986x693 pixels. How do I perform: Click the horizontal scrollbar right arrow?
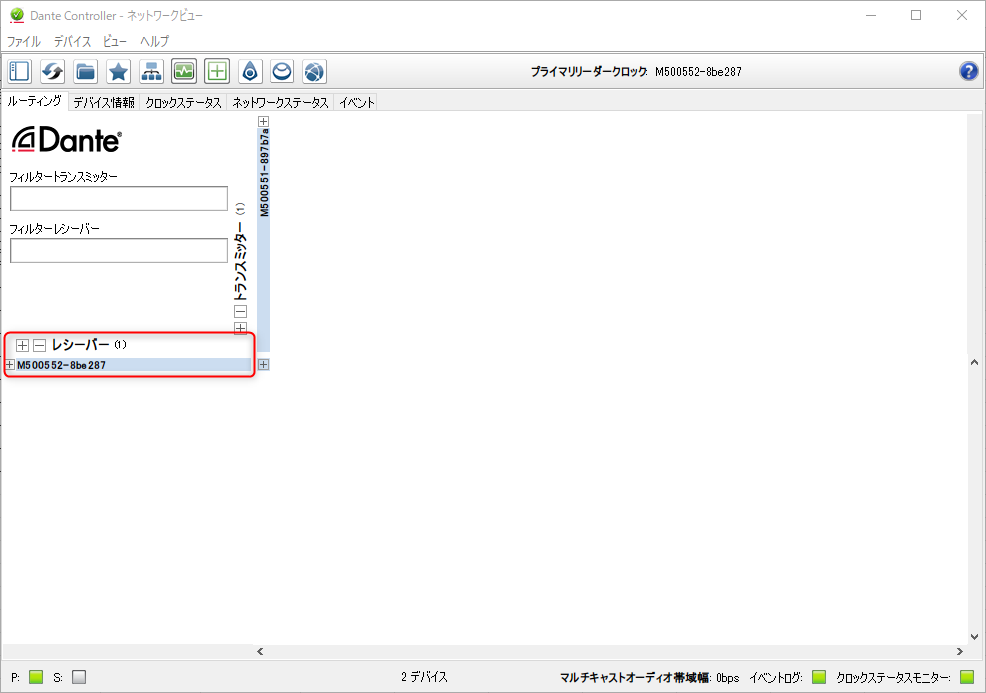pyautogui.click(x=960, y=651)
